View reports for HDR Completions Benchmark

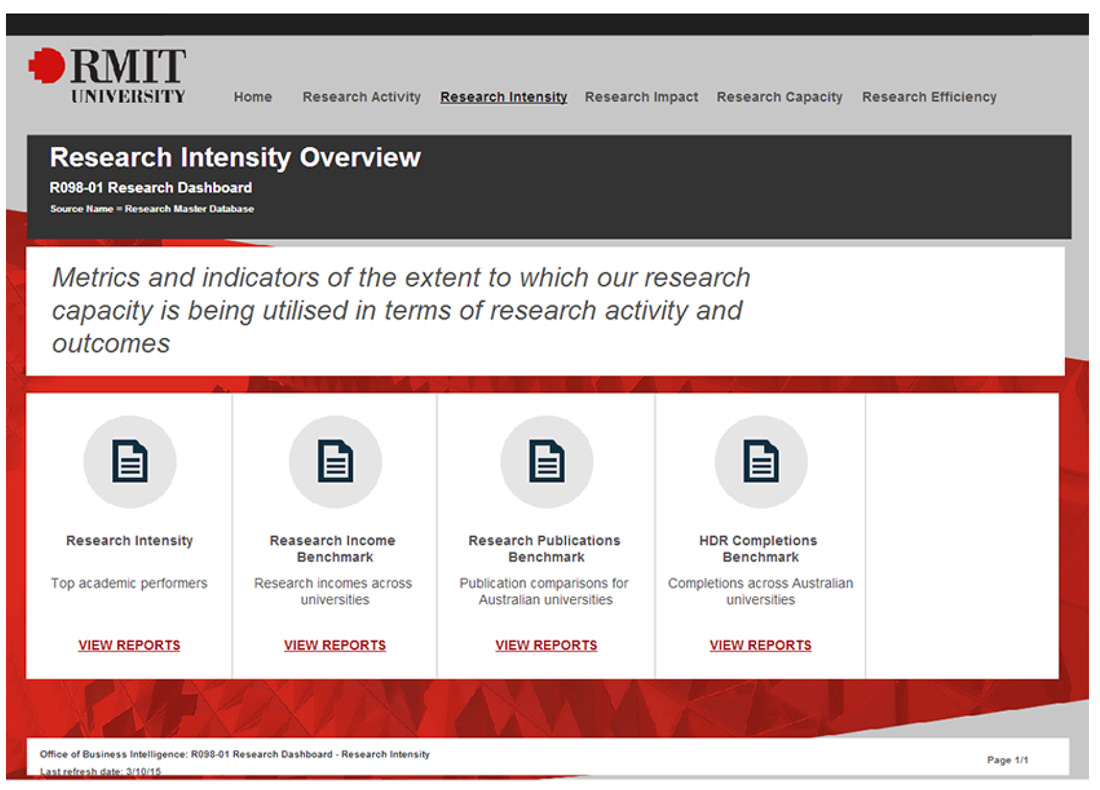point(760,645)
